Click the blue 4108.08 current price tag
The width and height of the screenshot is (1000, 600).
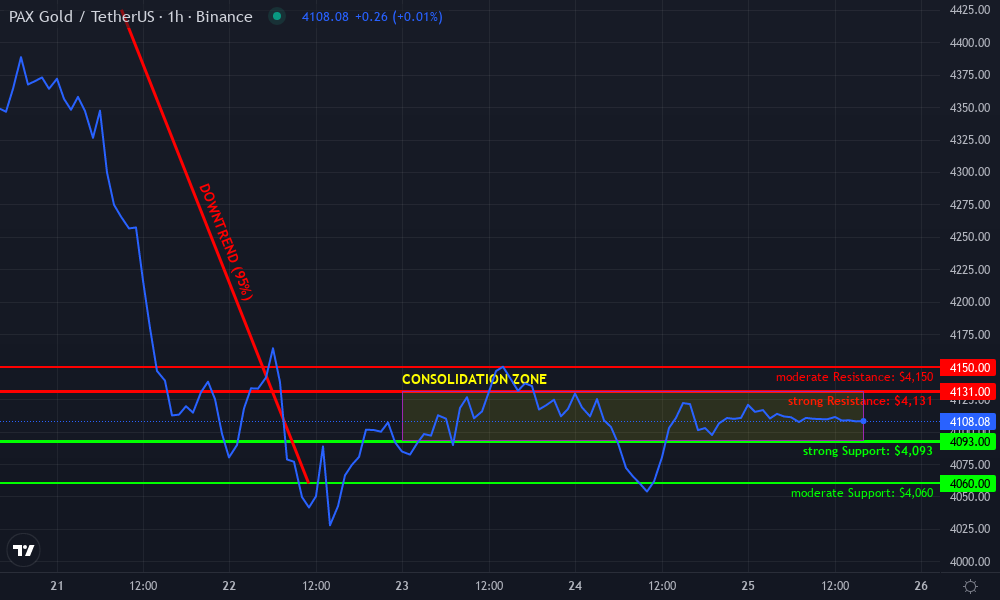click(969, 421)
